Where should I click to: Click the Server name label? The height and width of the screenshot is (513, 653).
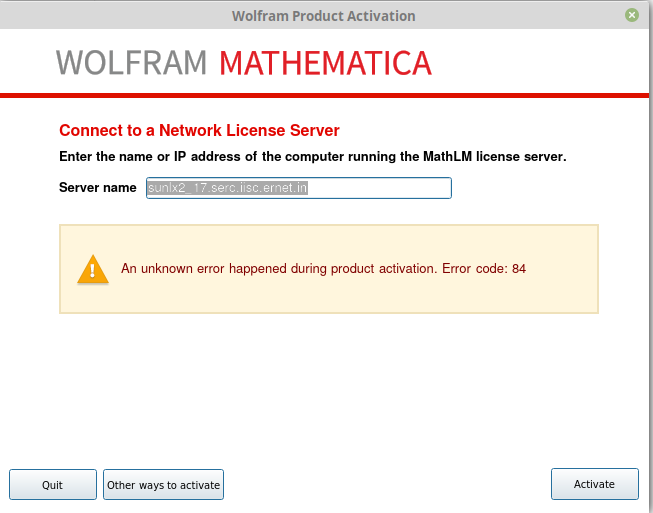[97, 188]
